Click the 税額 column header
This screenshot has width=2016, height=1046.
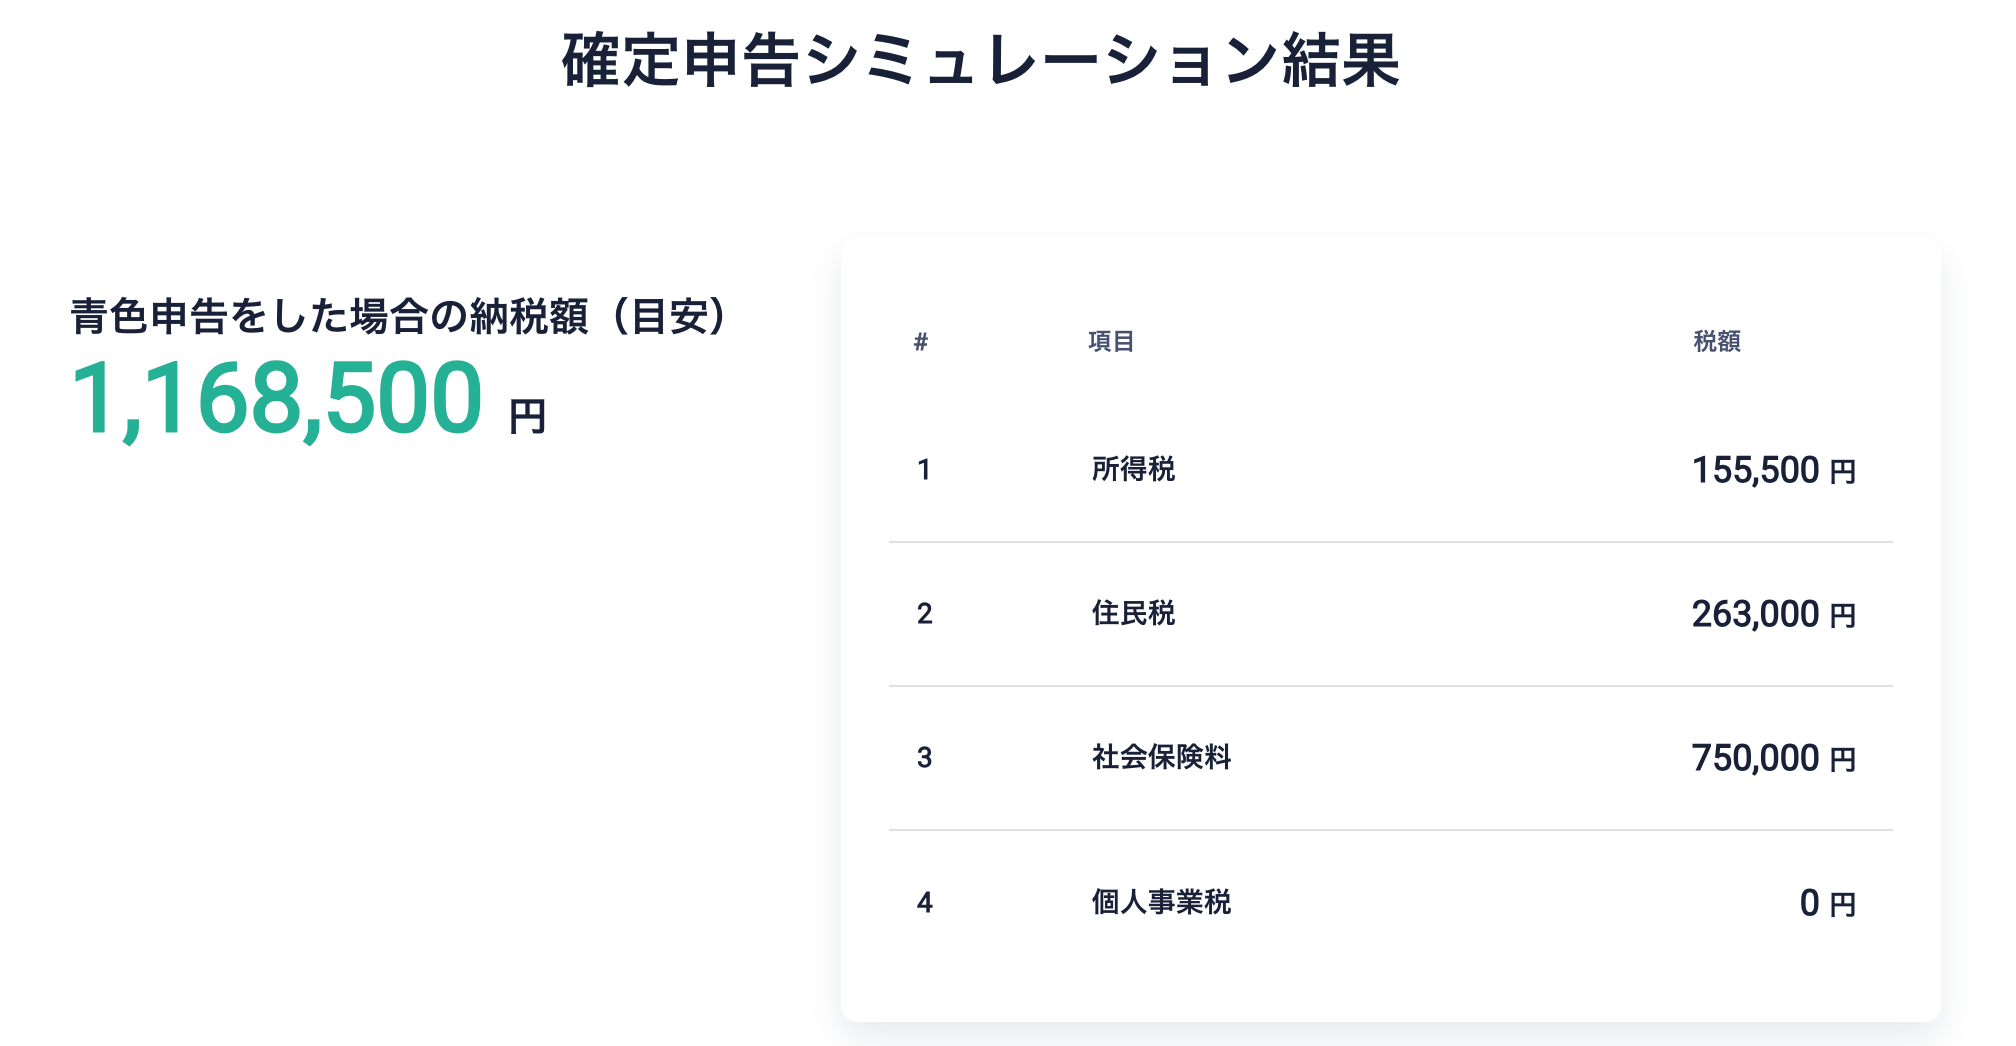coord(1717,342)
